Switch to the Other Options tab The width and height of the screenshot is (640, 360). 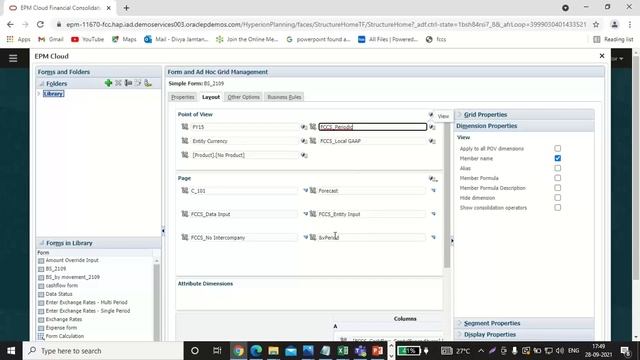pos(243,97)
